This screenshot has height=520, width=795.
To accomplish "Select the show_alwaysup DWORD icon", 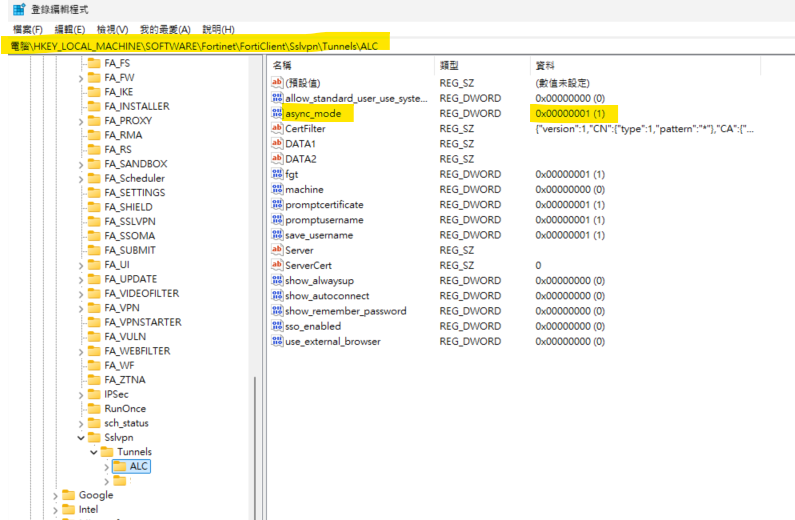I will 277,280.
